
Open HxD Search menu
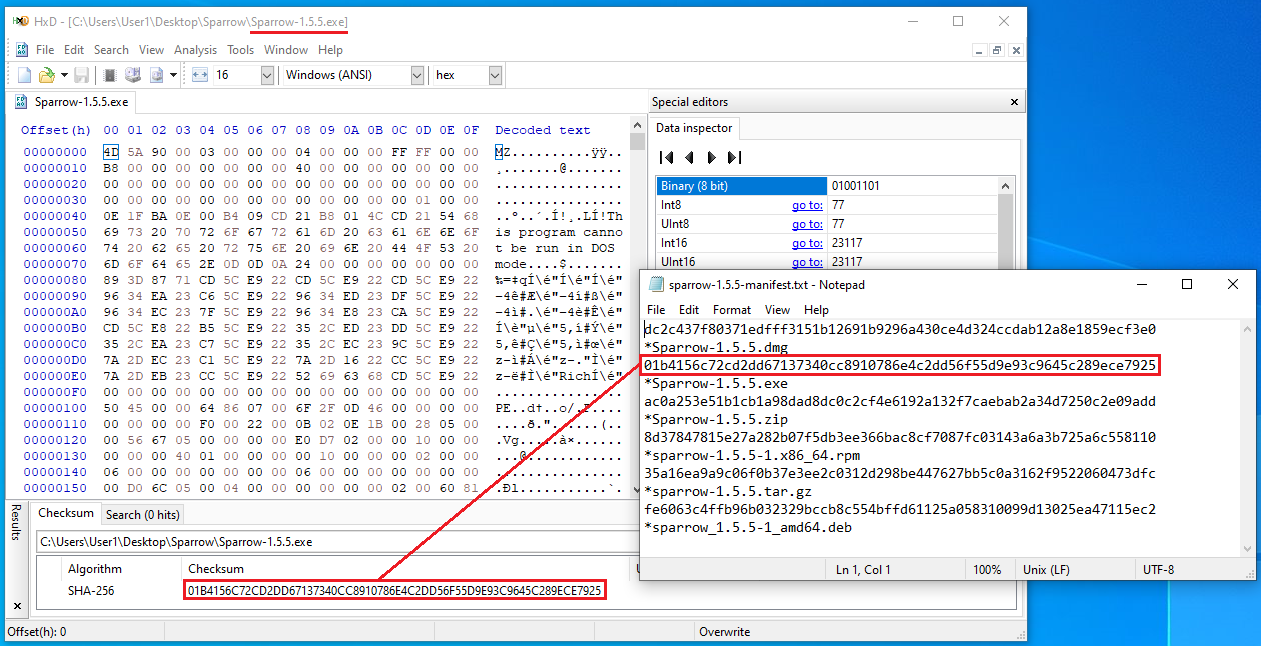[111, 50]
